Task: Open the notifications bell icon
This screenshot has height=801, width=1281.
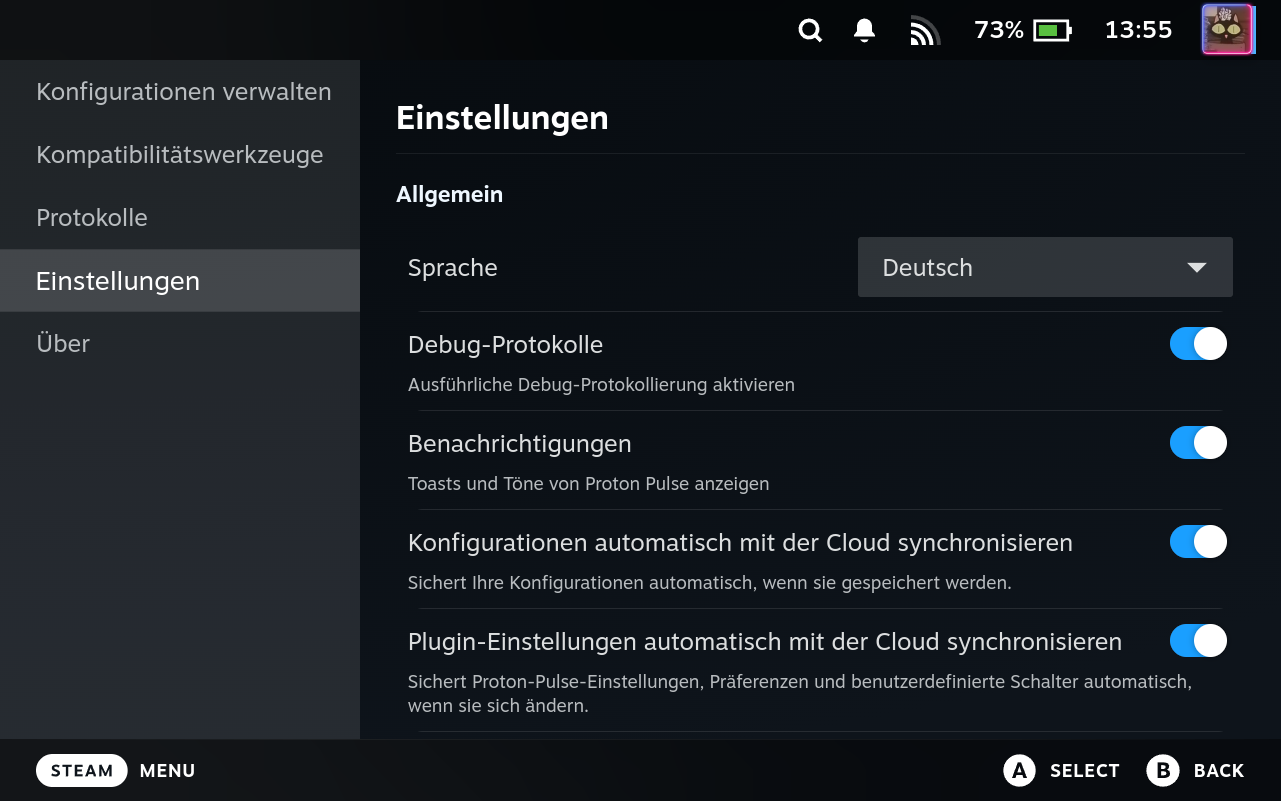Action: tap(865, 31)
